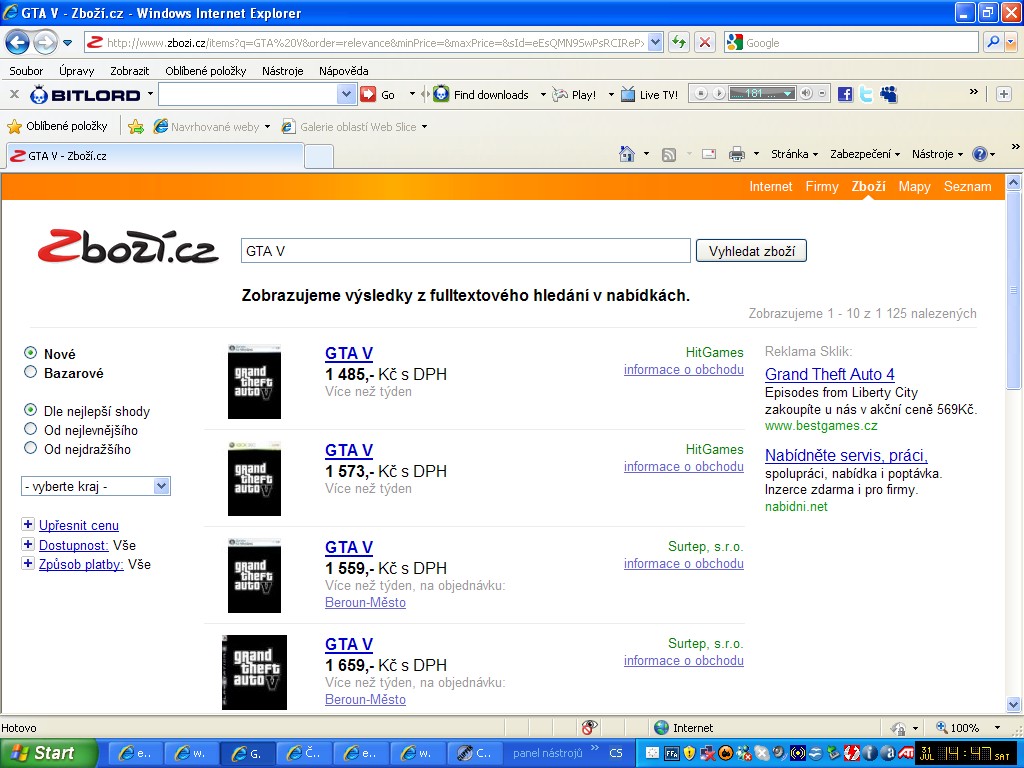1024x768 pixels.
Task: Open Facebook from the BitLord toolbar
Action: click(845, 94)
